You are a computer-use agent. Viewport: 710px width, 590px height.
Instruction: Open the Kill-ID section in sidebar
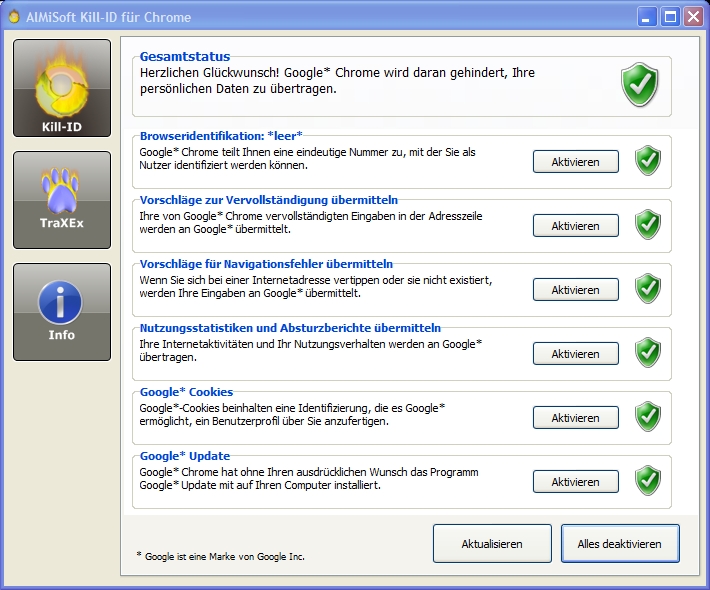[62, 88]
